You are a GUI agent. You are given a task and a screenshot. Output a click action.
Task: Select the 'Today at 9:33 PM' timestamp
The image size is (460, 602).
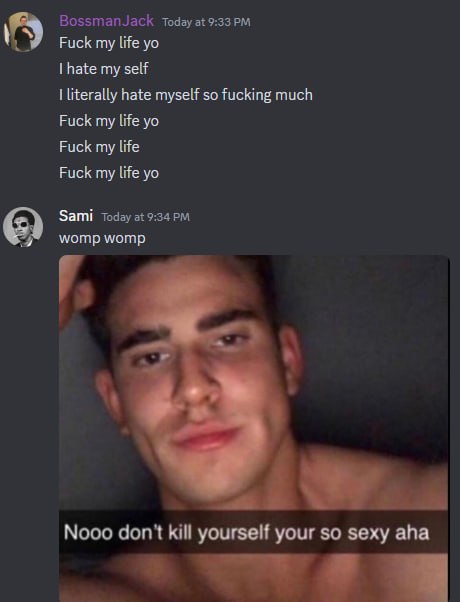click(206, 22)
